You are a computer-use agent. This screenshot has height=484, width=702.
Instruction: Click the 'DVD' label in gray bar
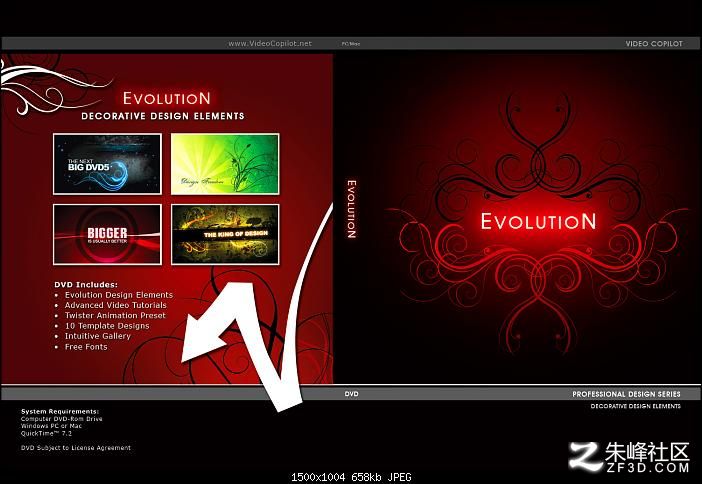click(351, 394)
